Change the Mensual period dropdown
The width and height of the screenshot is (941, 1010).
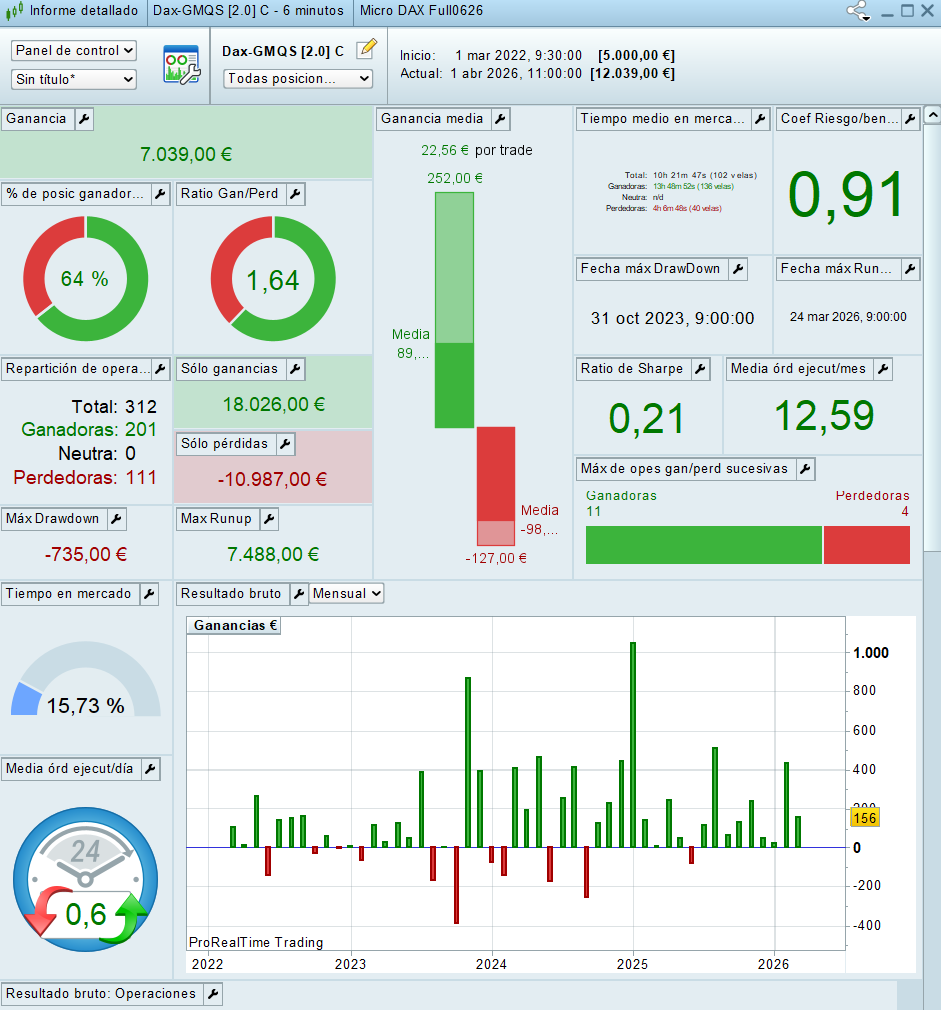[x=346, y=594]
